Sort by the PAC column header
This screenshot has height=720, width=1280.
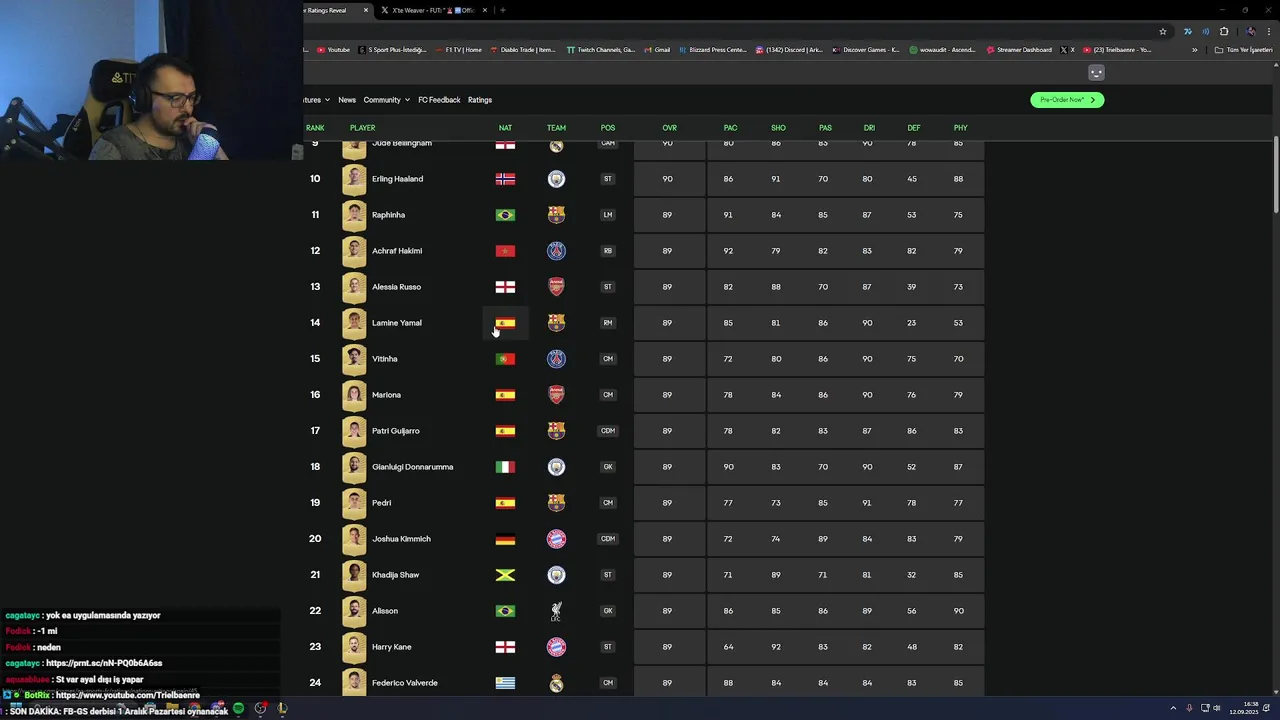(730, 128)
